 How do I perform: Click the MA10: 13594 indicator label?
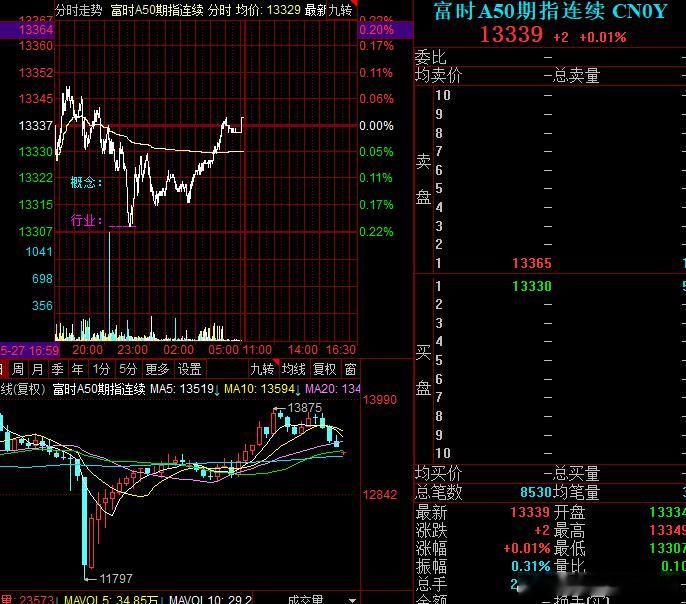259,388
